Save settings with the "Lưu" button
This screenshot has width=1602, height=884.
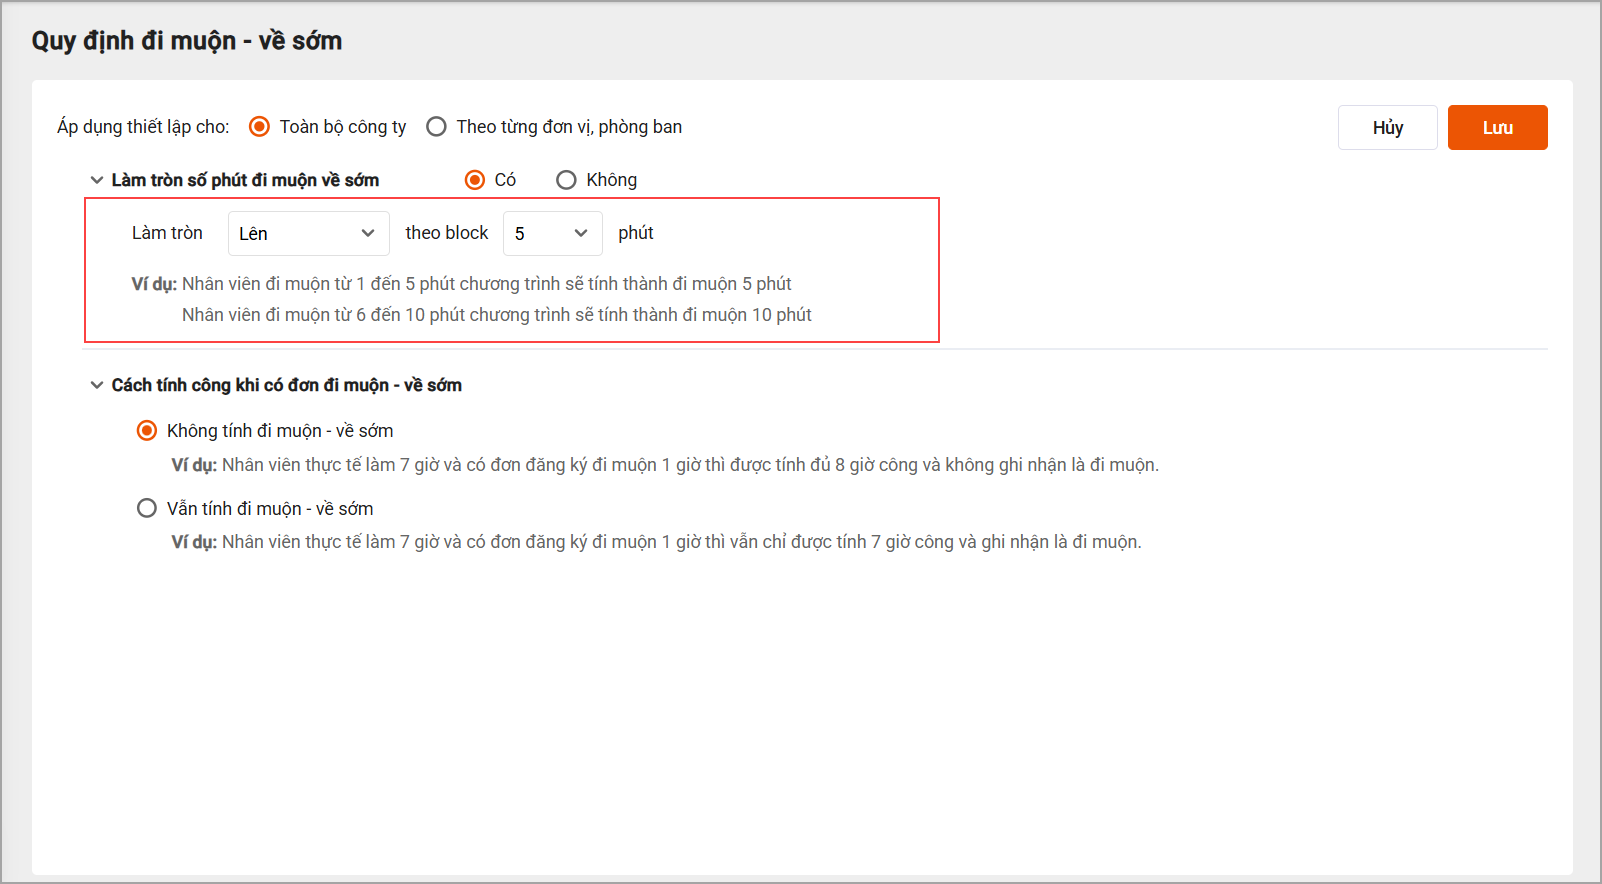[1497, 128]
